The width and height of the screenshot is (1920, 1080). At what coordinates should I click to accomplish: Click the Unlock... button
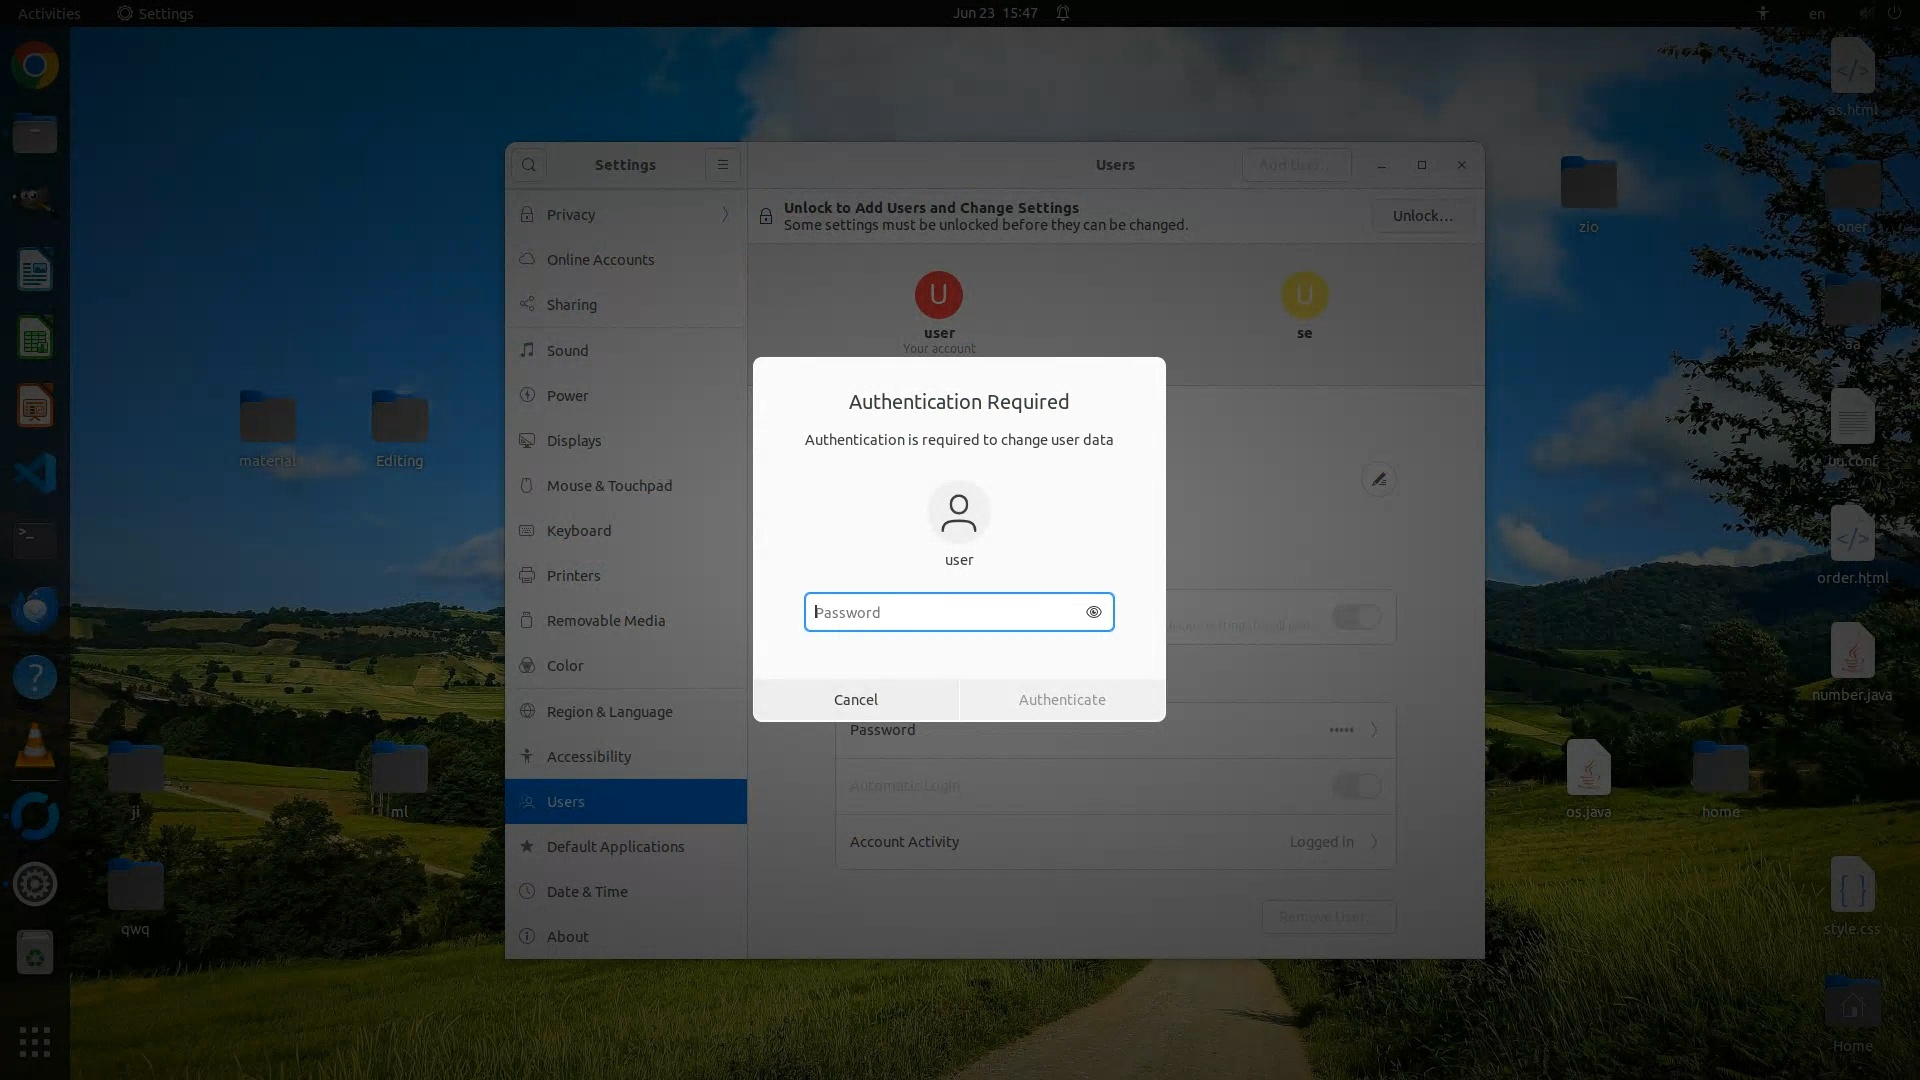coord(1422,216)
